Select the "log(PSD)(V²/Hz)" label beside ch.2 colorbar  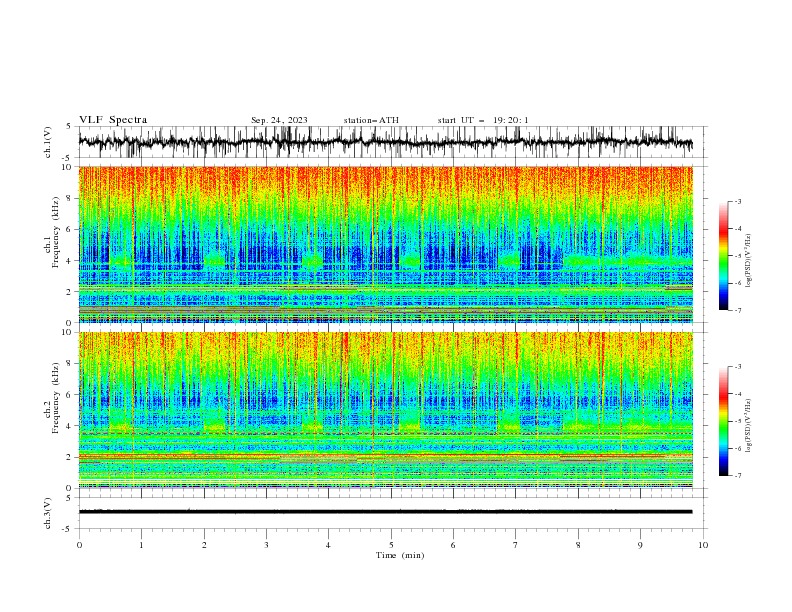pos(748,425)
